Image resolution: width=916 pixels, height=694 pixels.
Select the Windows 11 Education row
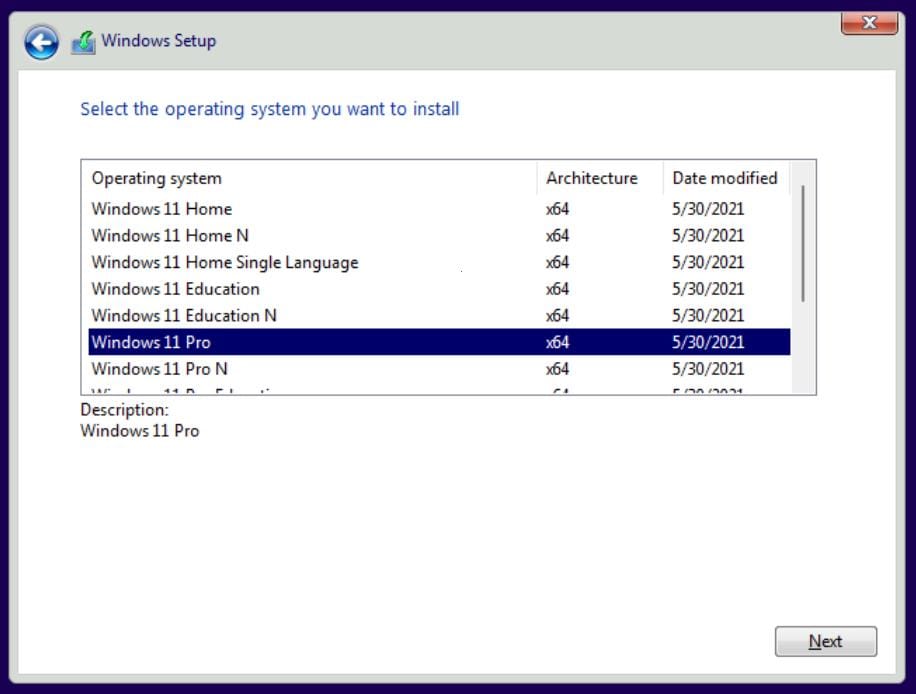tap(439, 289)
